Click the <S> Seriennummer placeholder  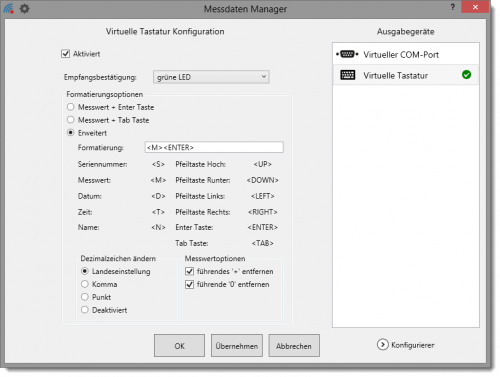pyautogui.click(x=158, y=164)
